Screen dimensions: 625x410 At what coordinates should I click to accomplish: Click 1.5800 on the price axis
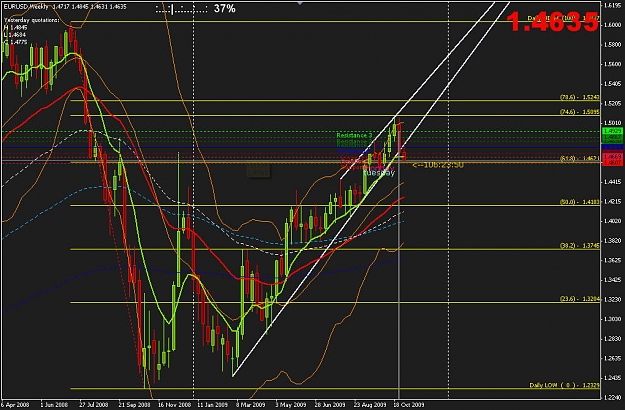tap(614, 45)
